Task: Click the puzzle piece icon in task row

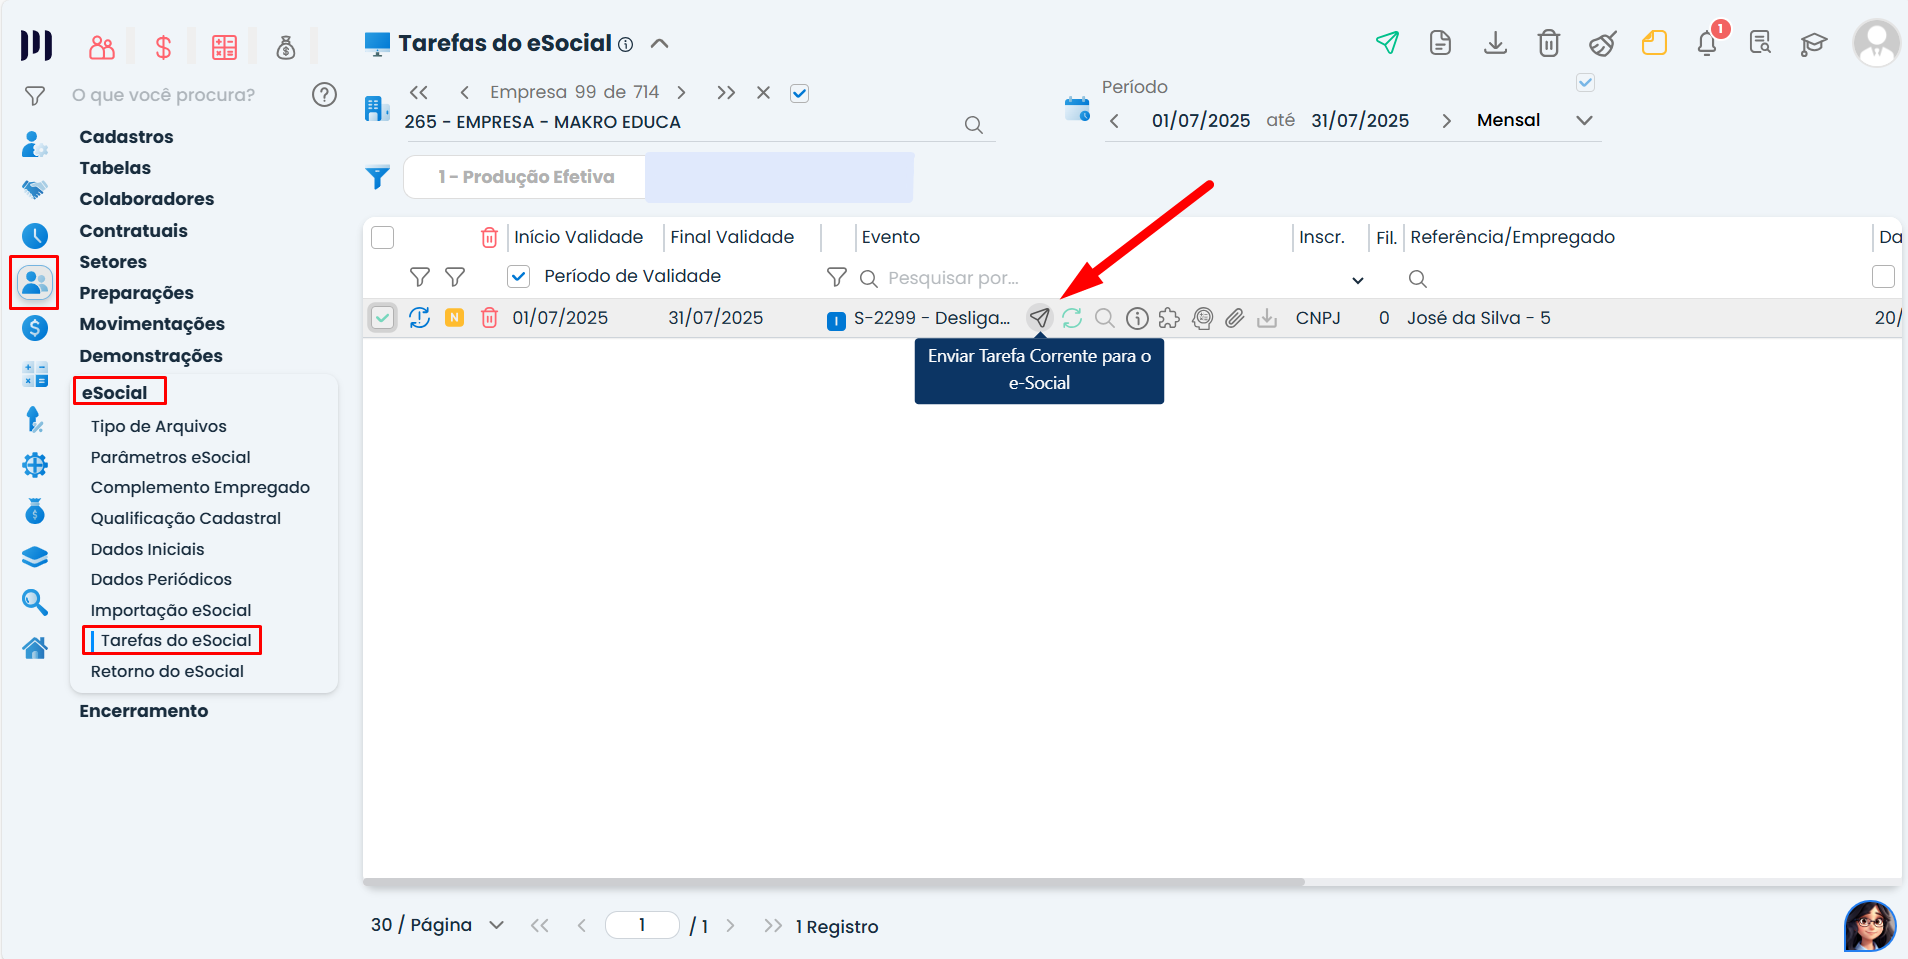Action: pyautogui.click(x=1169, y=318)
